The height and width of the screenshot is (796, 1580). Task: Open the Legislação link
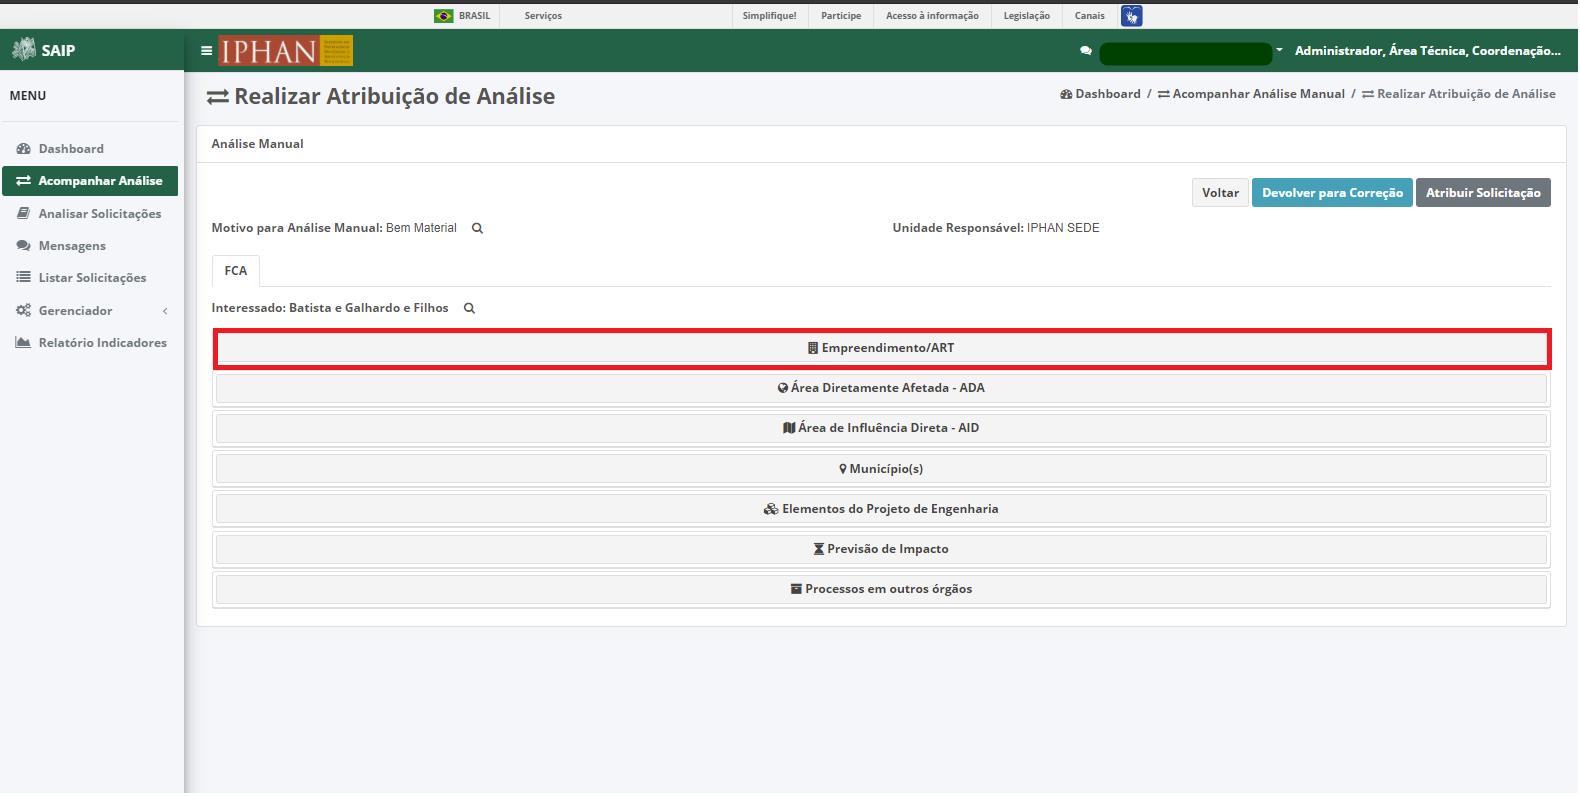click(1027, 16)
